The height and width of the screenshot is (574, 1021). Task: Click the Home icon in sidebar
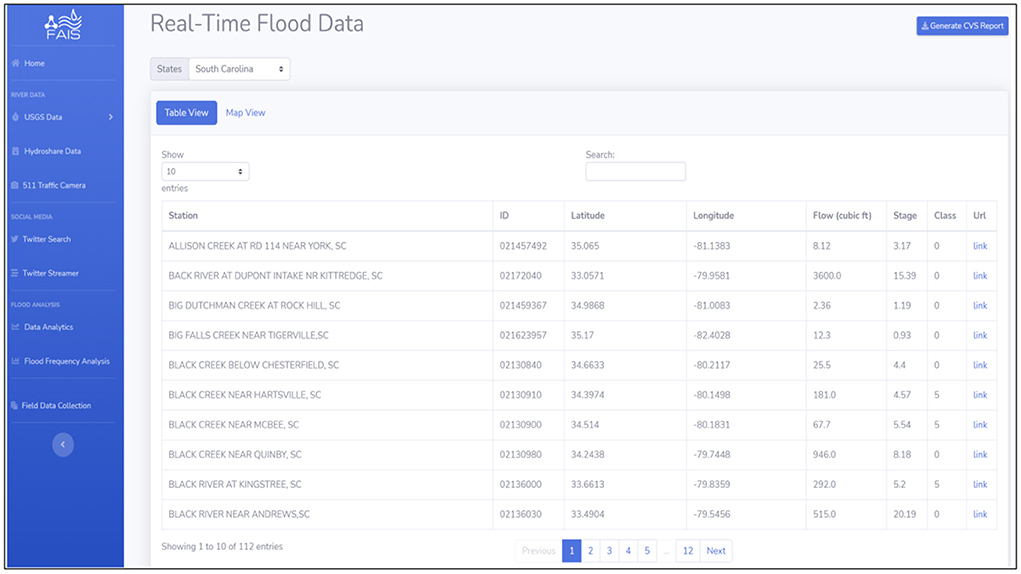pyautogui.click(x=16, y=63)
